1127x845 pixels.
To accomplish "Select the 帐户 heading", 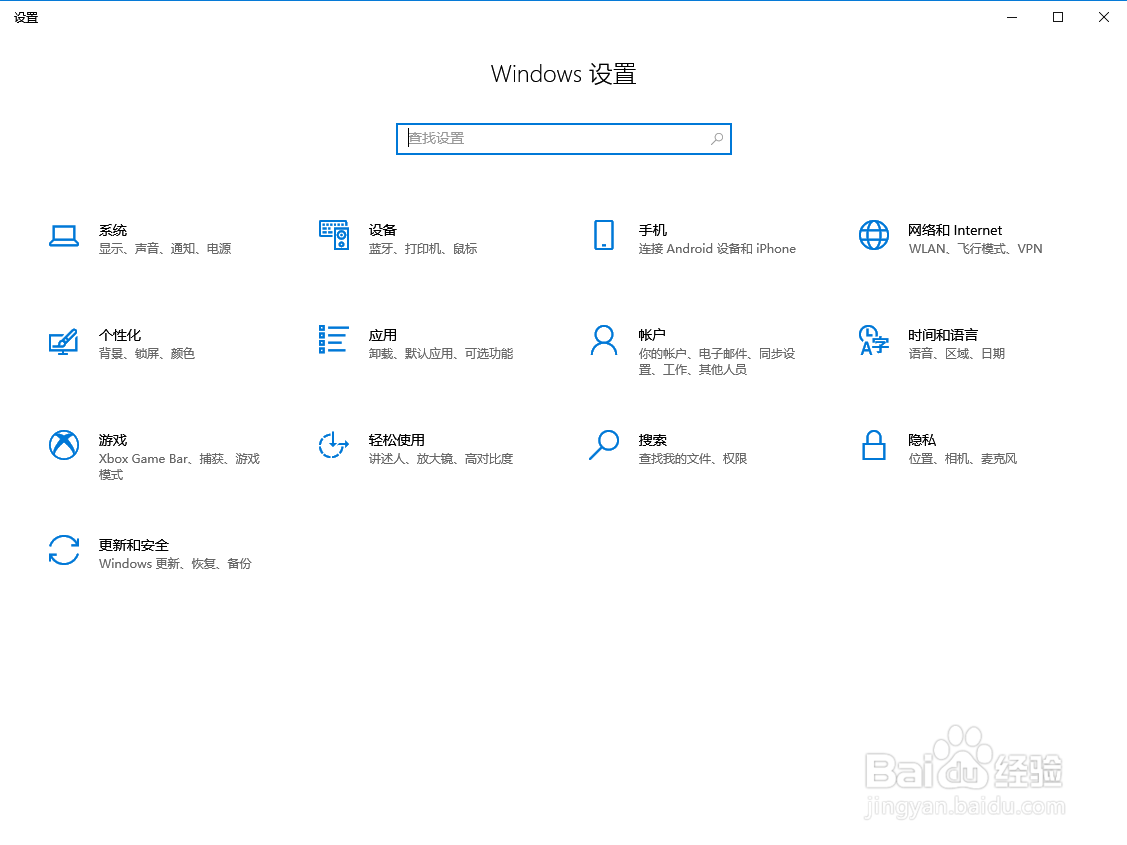I will click(x=652, y=335).
